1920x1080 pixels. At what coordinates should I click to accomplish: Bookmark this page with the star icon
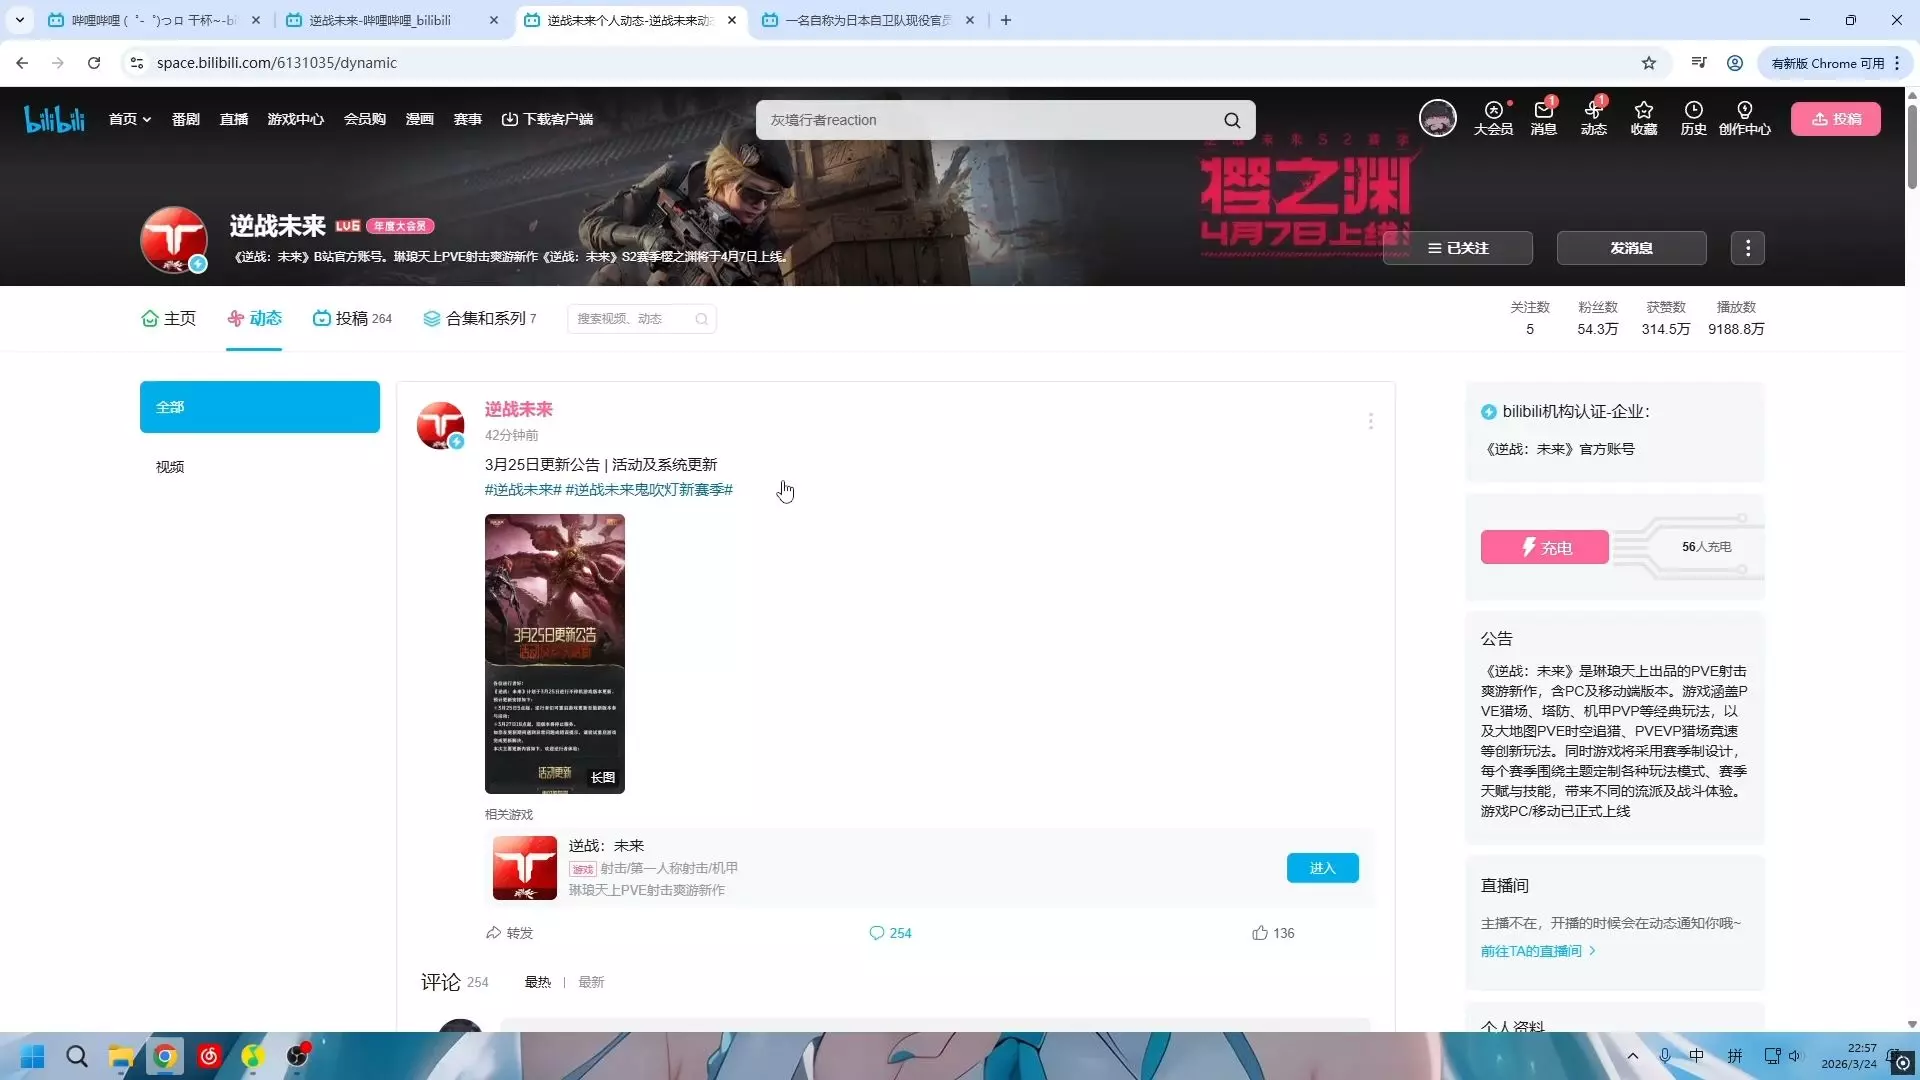(1649, 63)
